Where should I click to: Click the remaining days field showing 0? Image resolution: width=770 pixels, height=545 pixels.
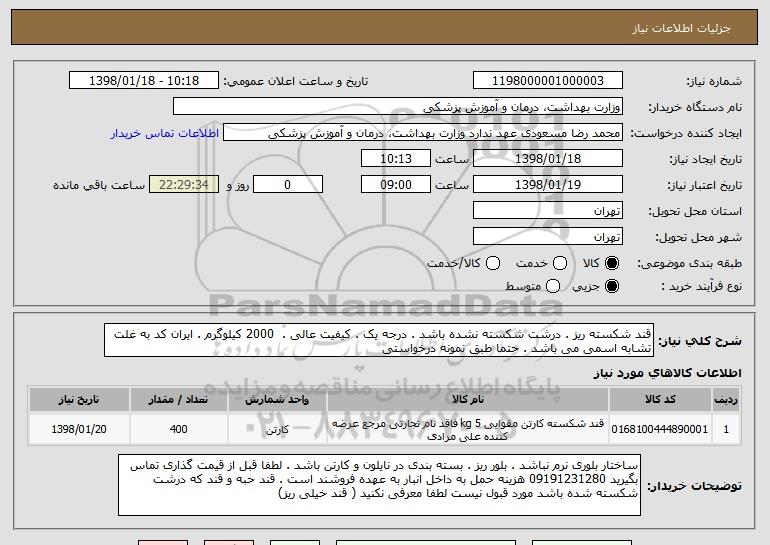pos(288,185)
